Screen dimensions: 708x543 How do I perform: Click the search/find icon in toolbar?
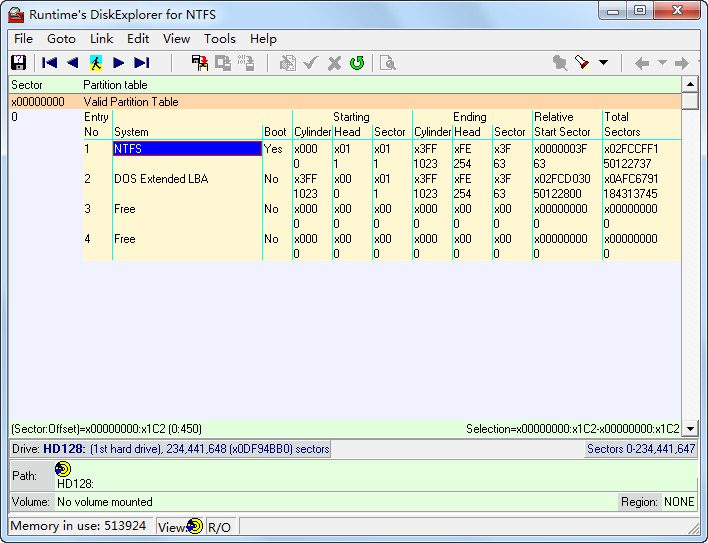[x=387, y=63]
